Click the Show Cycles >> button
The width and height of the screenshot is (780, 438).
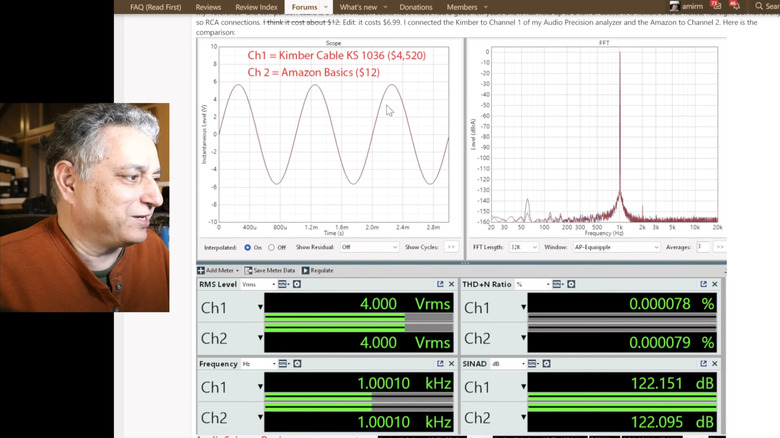(451, 247)
